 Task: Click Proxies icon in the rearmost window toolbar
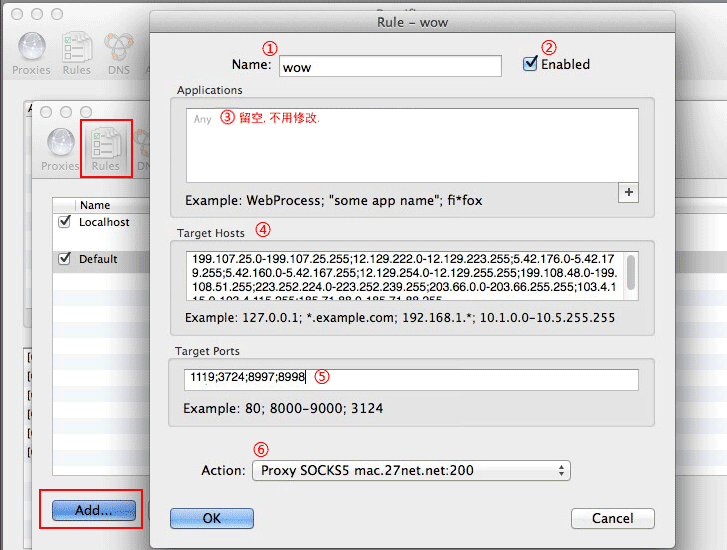[x=31, y=53]
